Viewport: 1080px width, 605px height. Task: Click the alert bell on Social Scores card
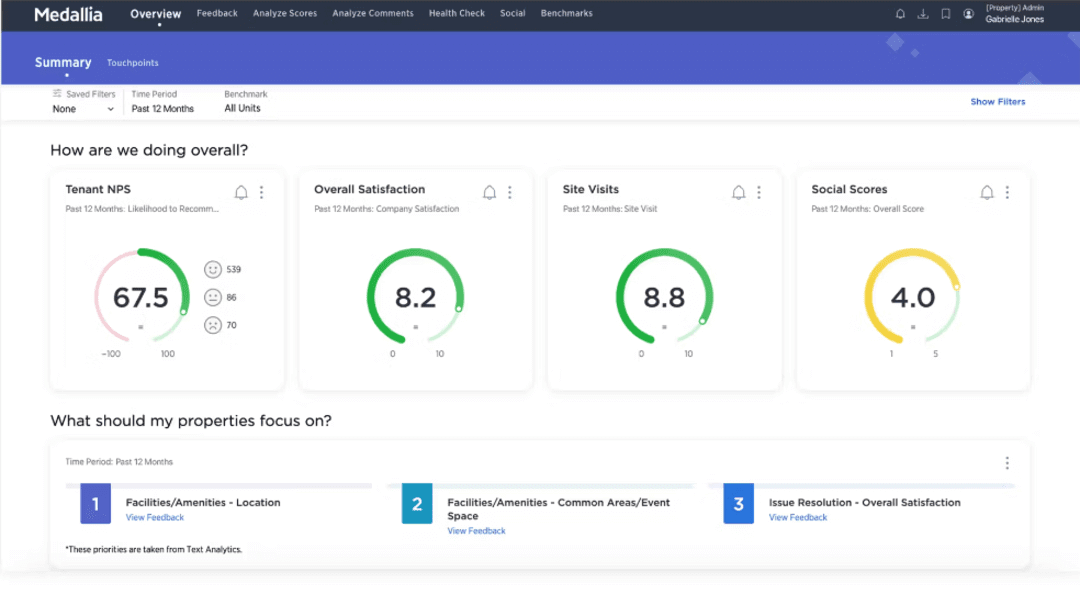pos(986,192)
